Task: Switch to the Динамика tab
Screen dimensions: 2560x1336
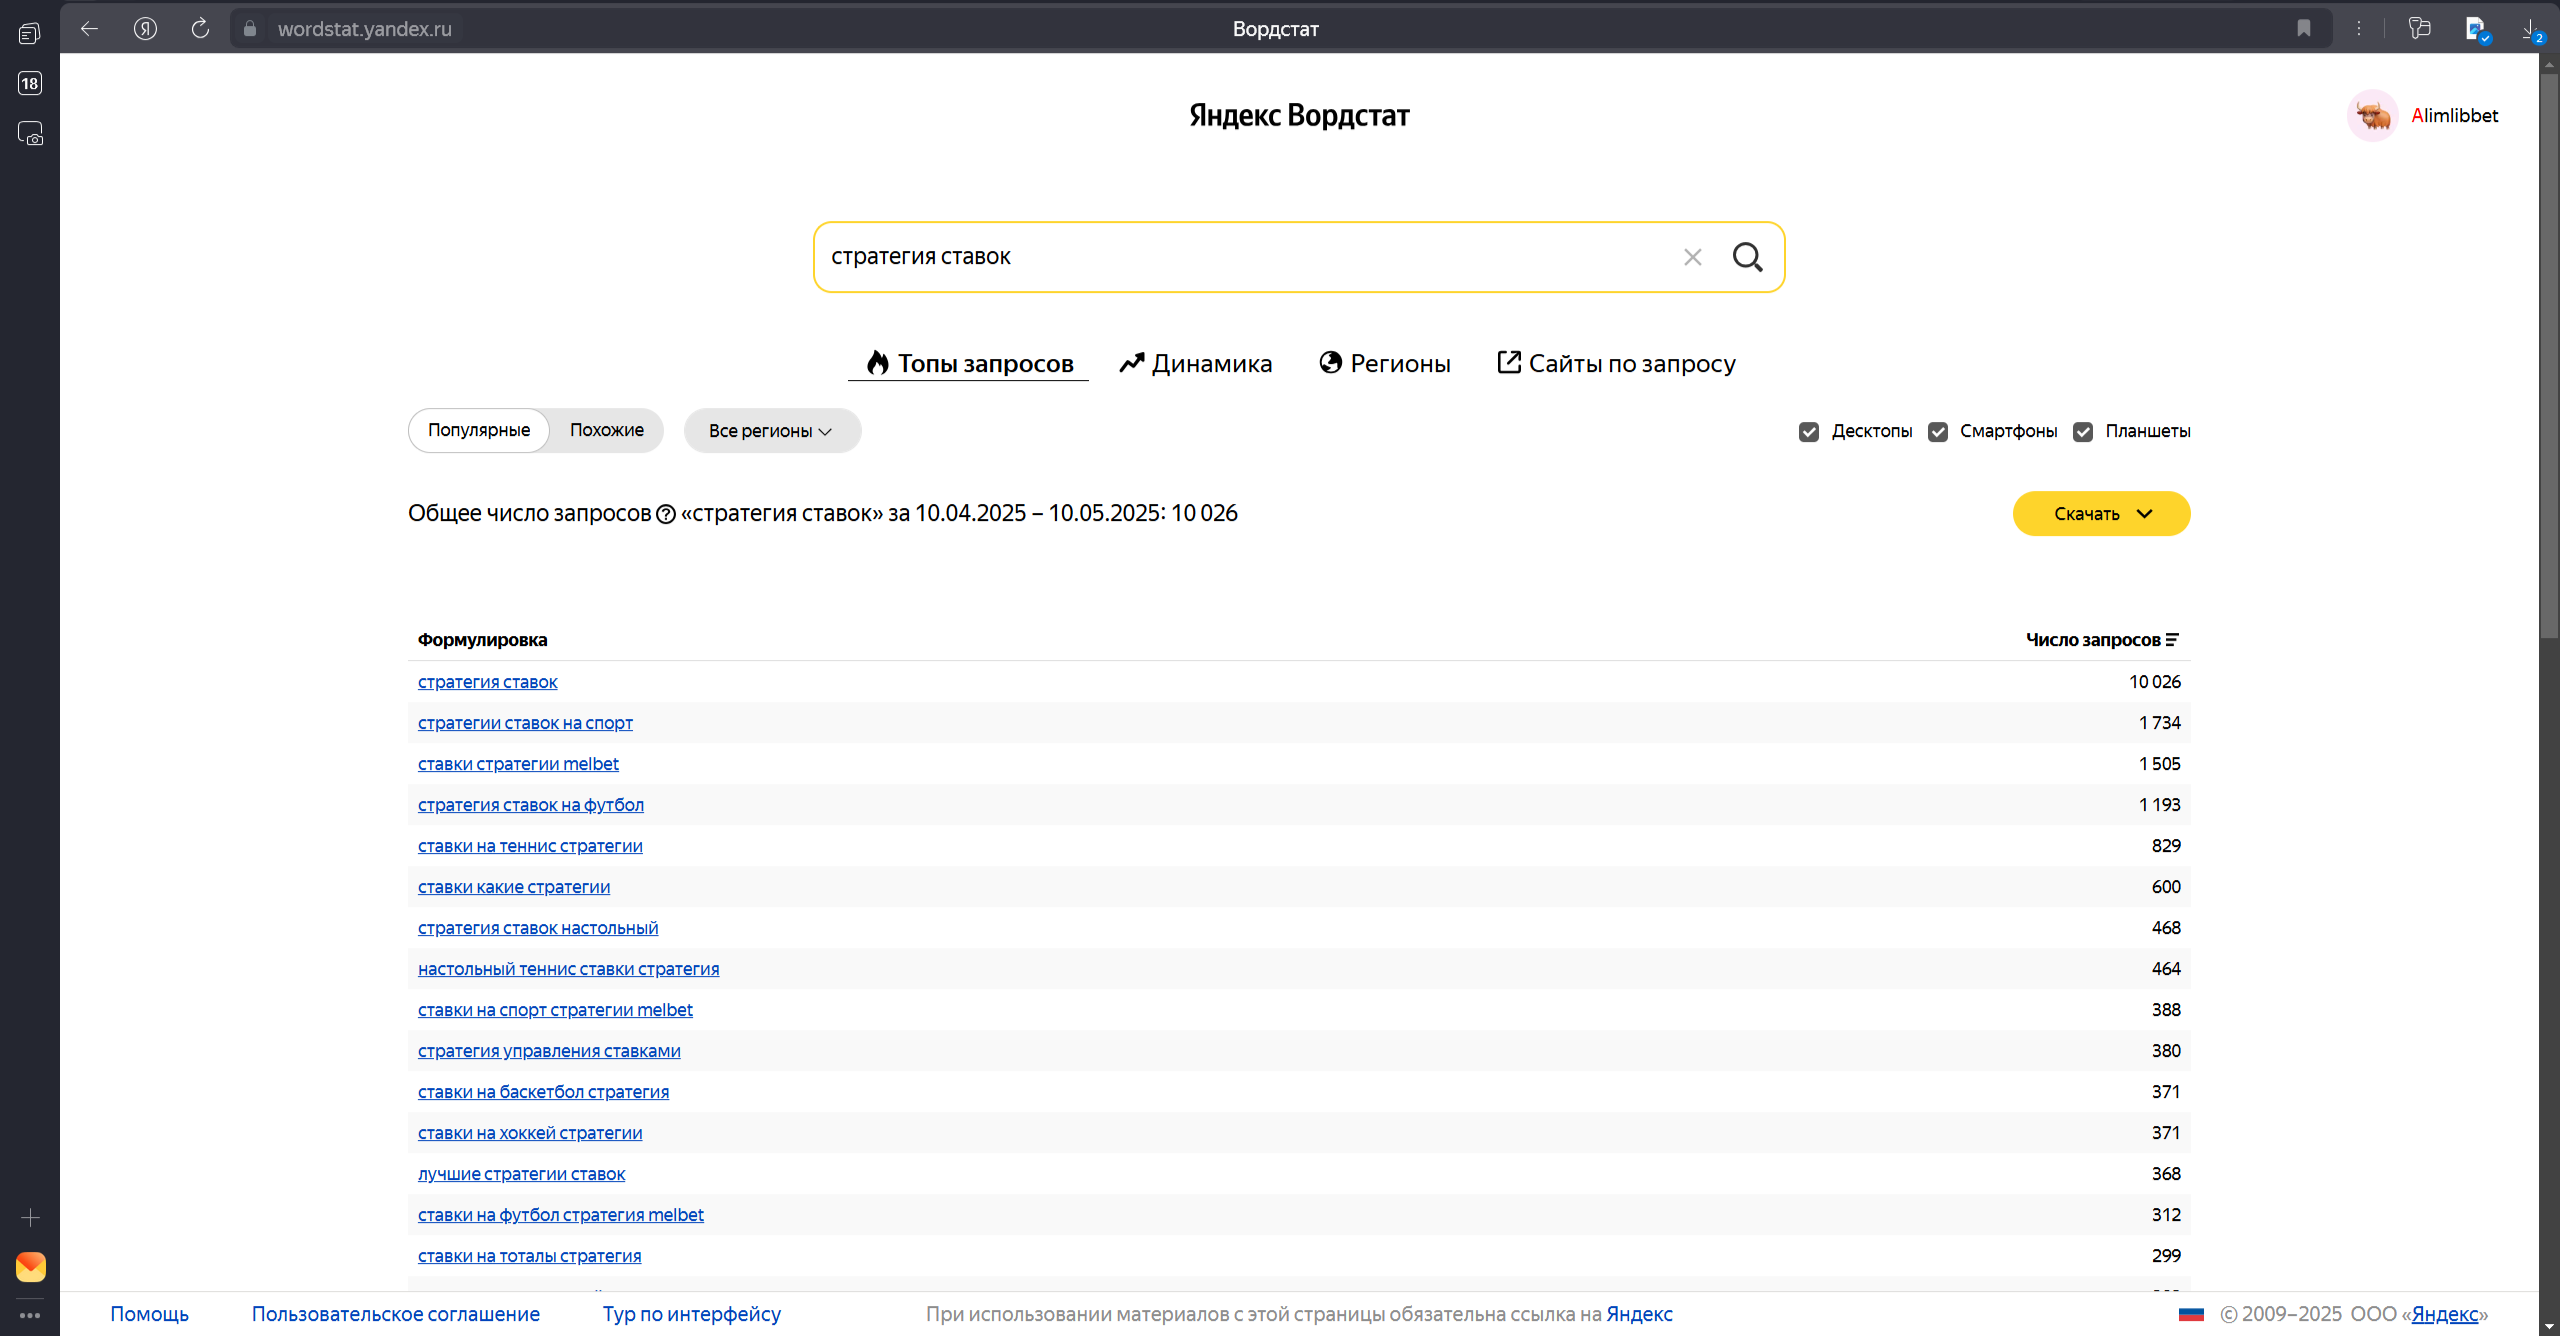Action: click(x=1195, y=363)
